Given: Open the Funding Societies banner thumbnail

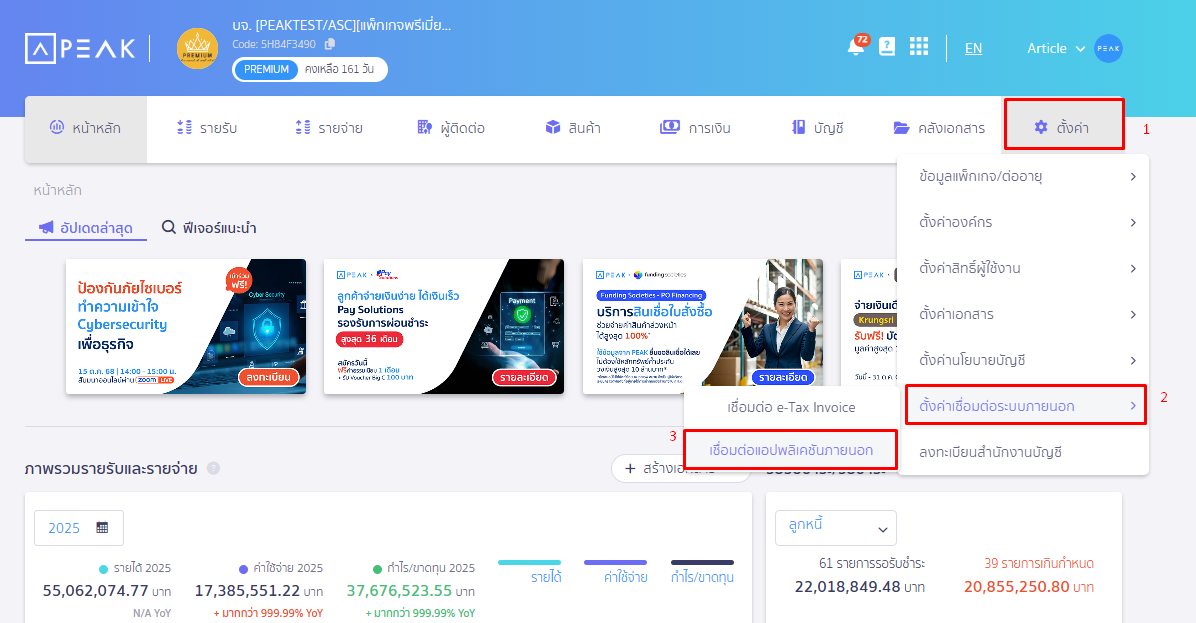Looking at the screenshot, I should pos(702,326).
